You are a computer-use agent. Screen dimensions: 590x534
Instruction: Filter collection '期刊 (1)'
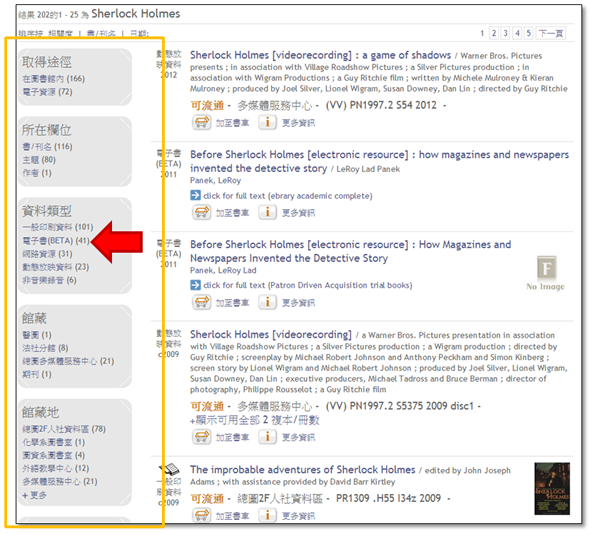pyautogui.click(x=37, y=374)
